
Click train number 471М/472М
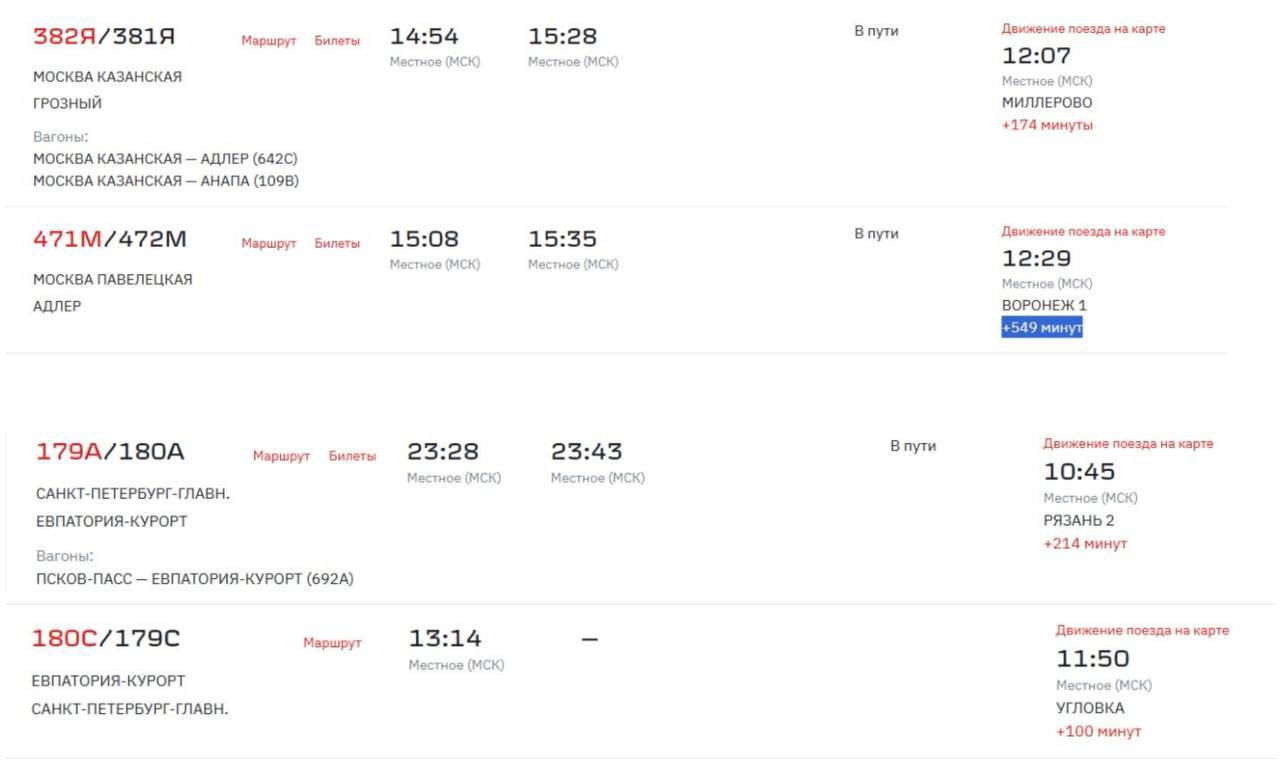(110, 240)
